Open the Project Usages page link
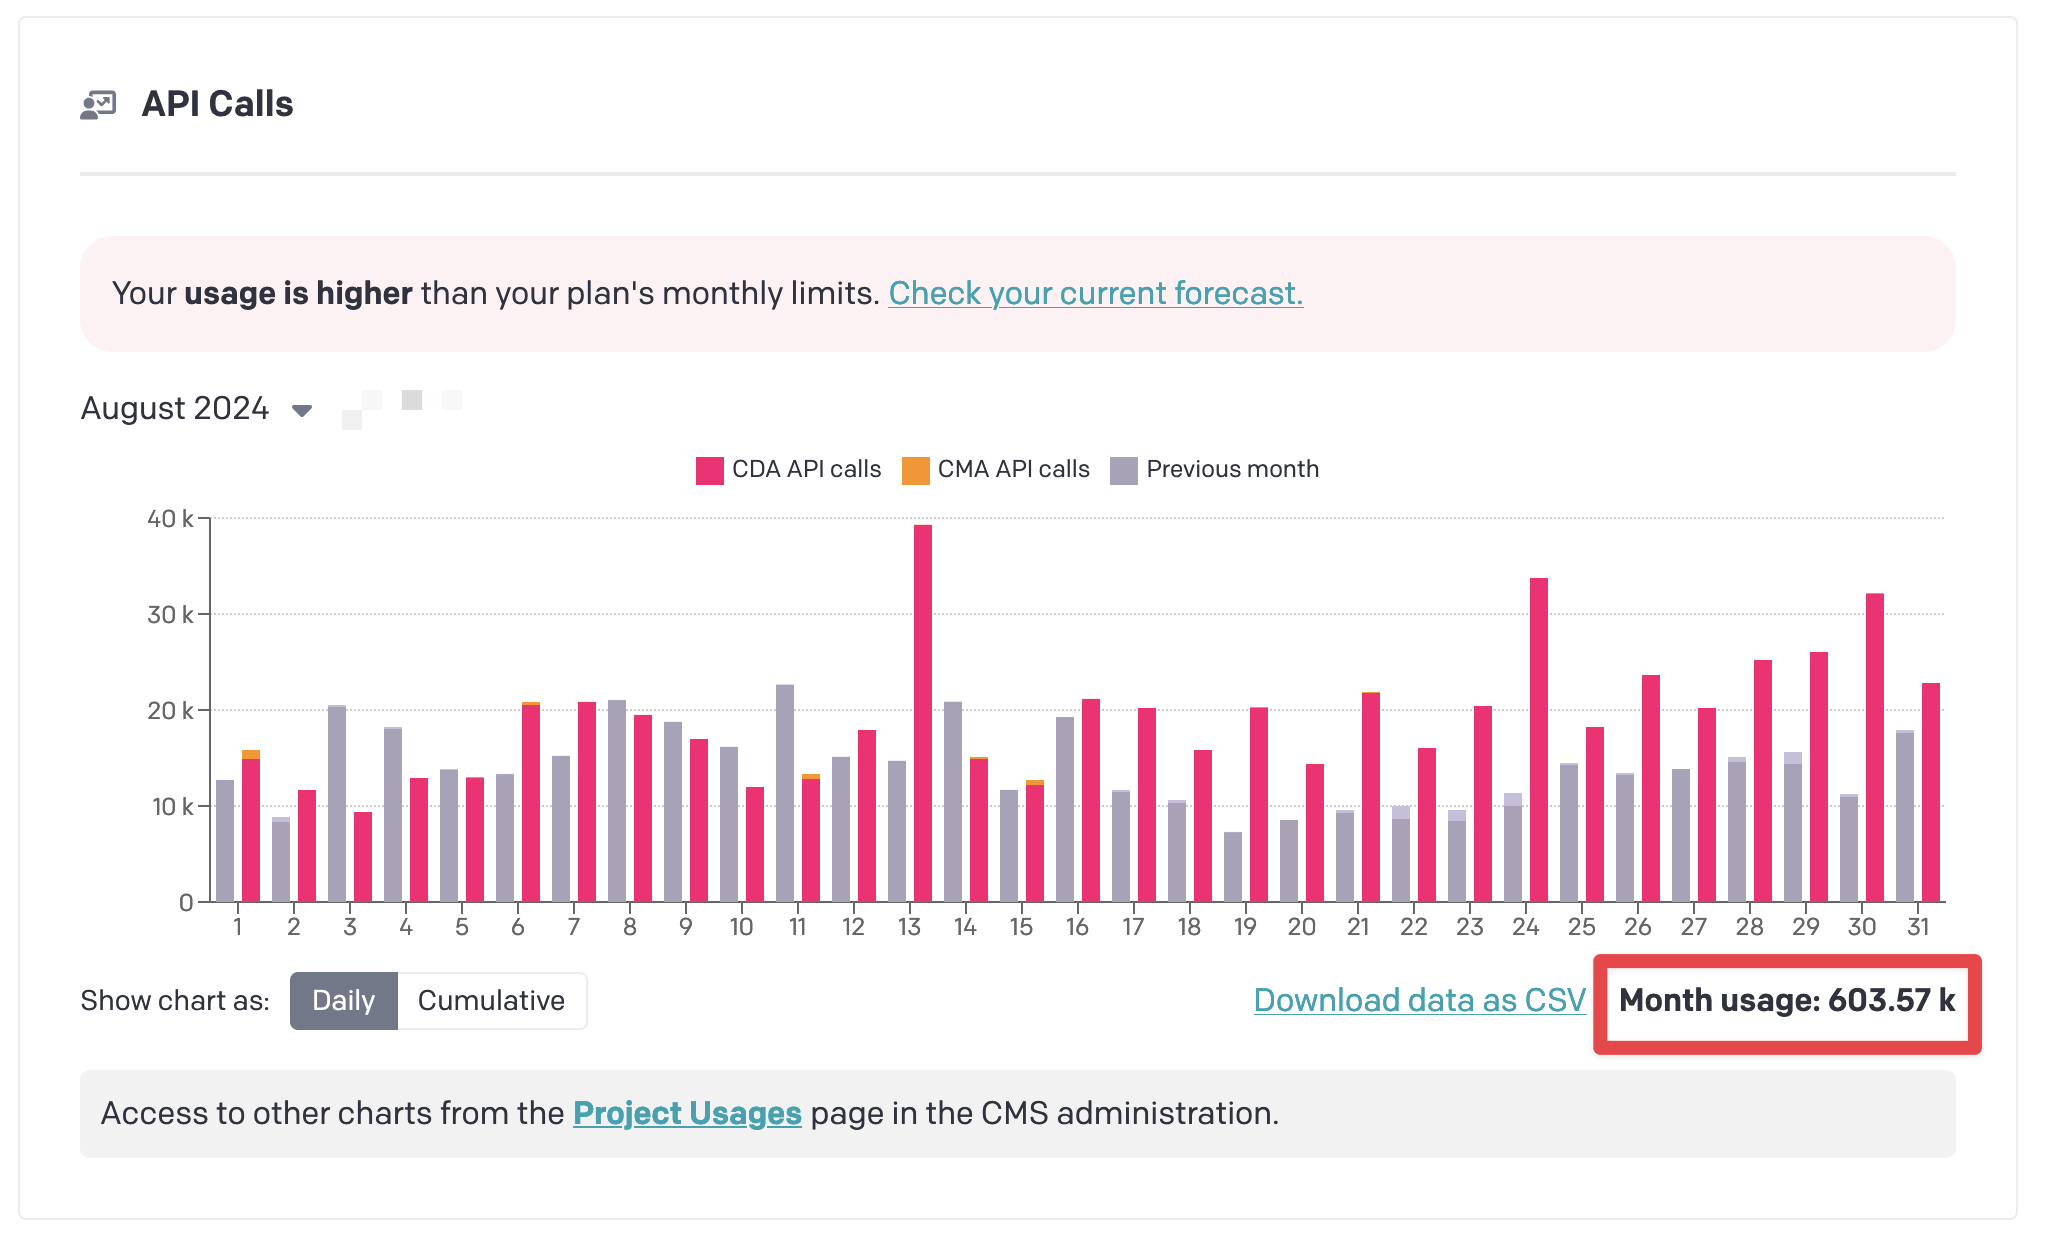2046x1250 pixels. (x=687, y=1113)
